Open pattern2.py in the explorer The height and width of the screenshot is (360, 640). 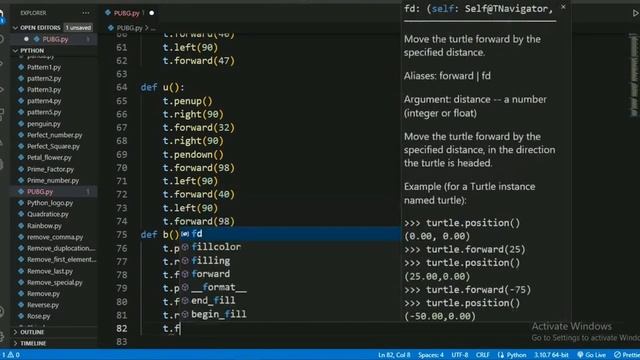coord(44,78)
